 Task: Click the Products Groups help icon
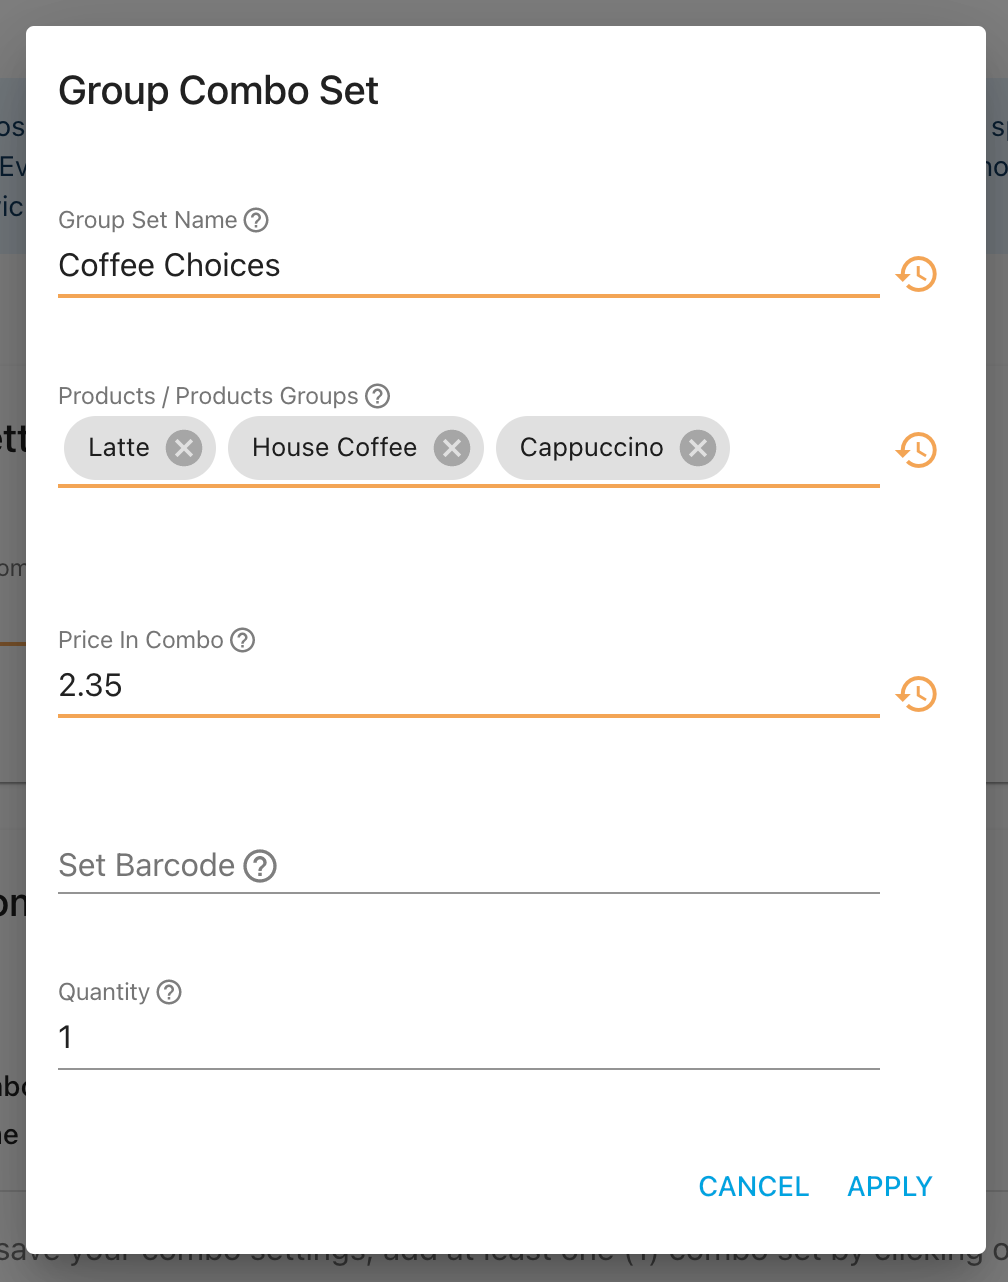377,396
